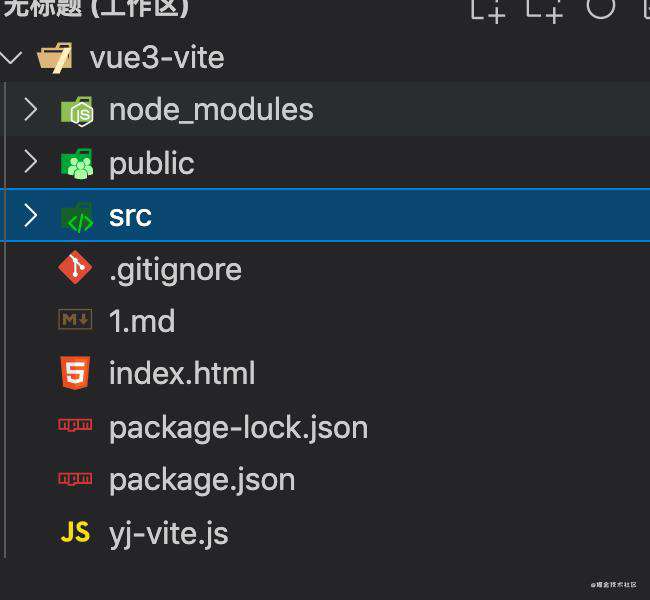Open the index.html file
Viewport: 650px width, 600px height.
coord(182,373)
